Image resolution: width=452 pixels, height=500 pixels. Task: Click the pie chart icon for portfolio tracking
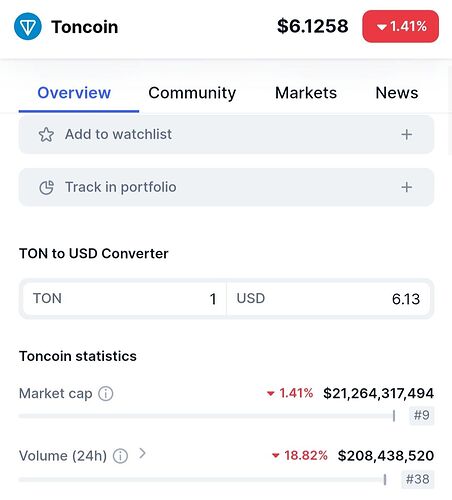coord(46,187)
